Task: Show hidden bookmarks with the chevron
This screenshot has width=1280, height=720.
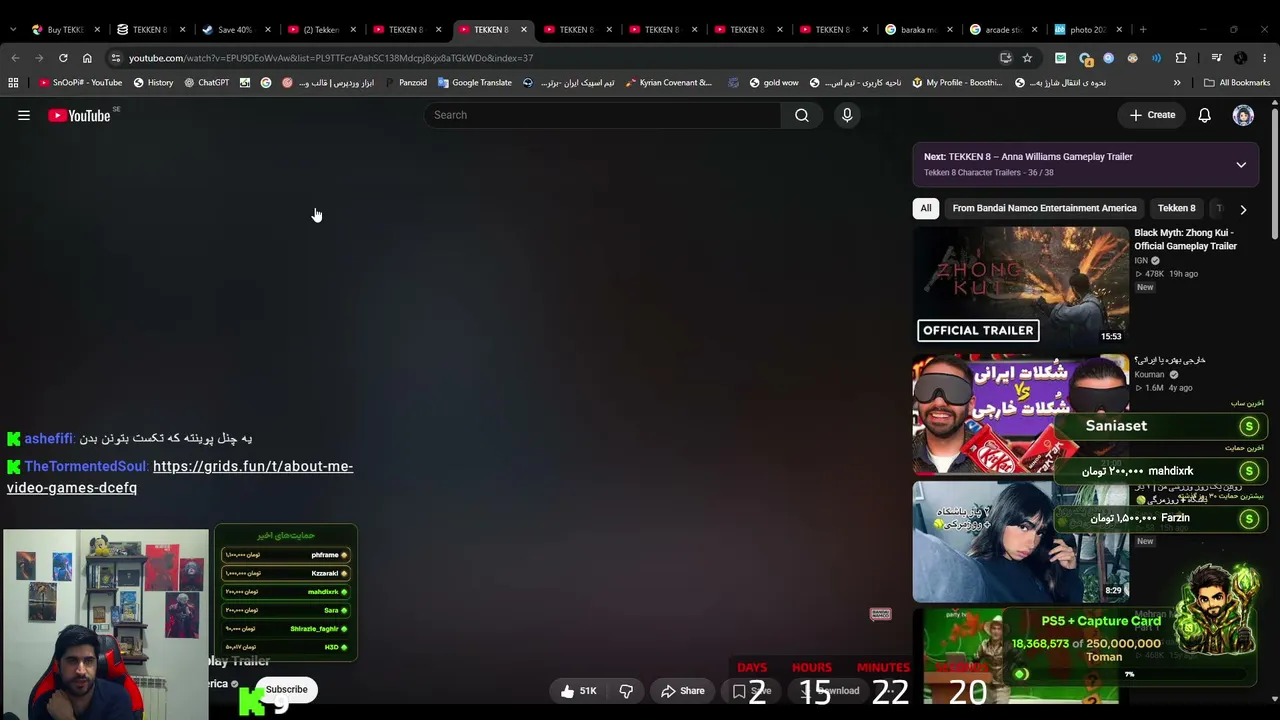Action: [1177, 83]
